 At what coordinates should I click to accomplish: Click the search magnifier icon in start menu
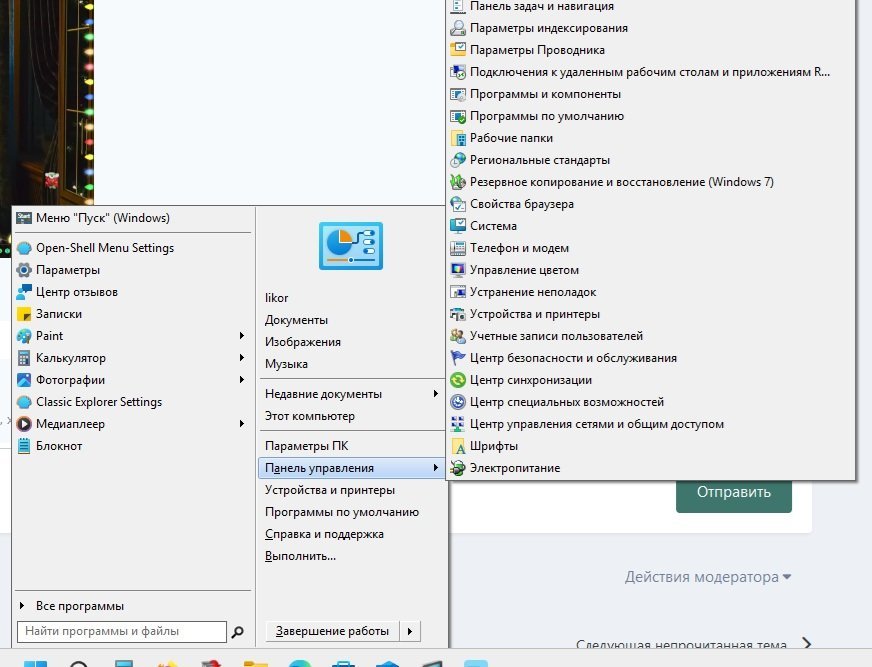(x=237, y=632)
